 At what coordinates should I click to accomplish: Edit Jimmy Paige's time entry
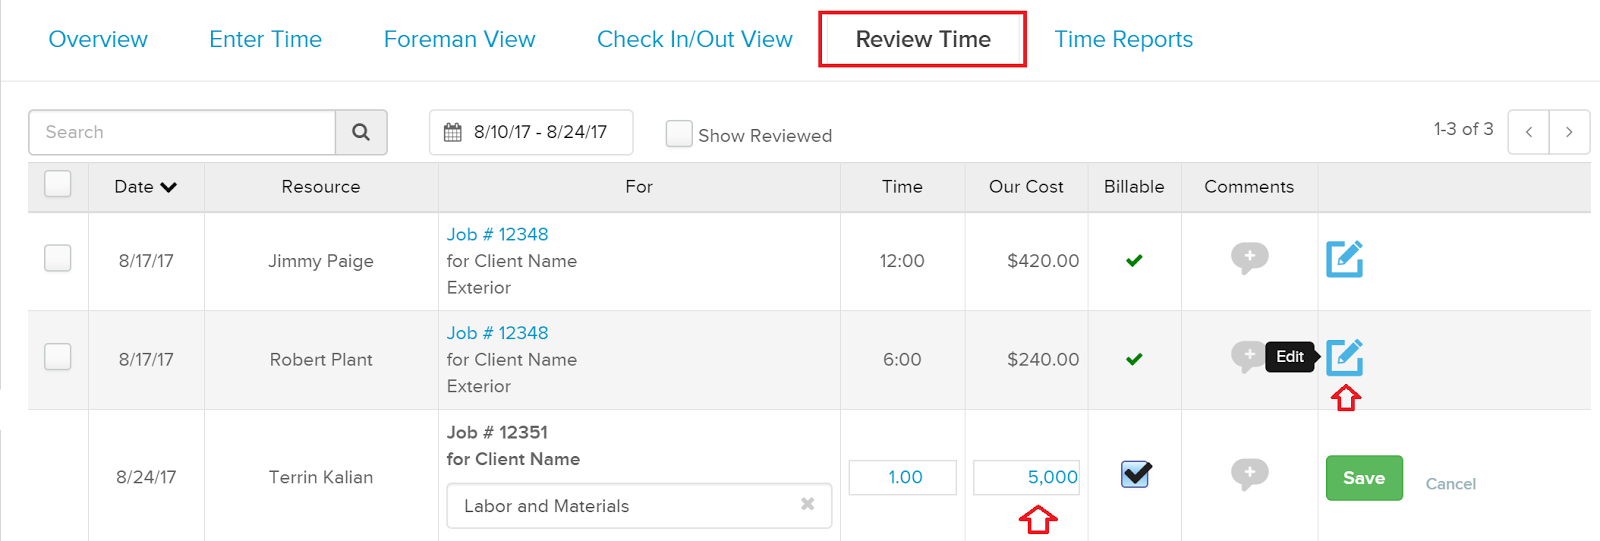tap(1344, 259)
